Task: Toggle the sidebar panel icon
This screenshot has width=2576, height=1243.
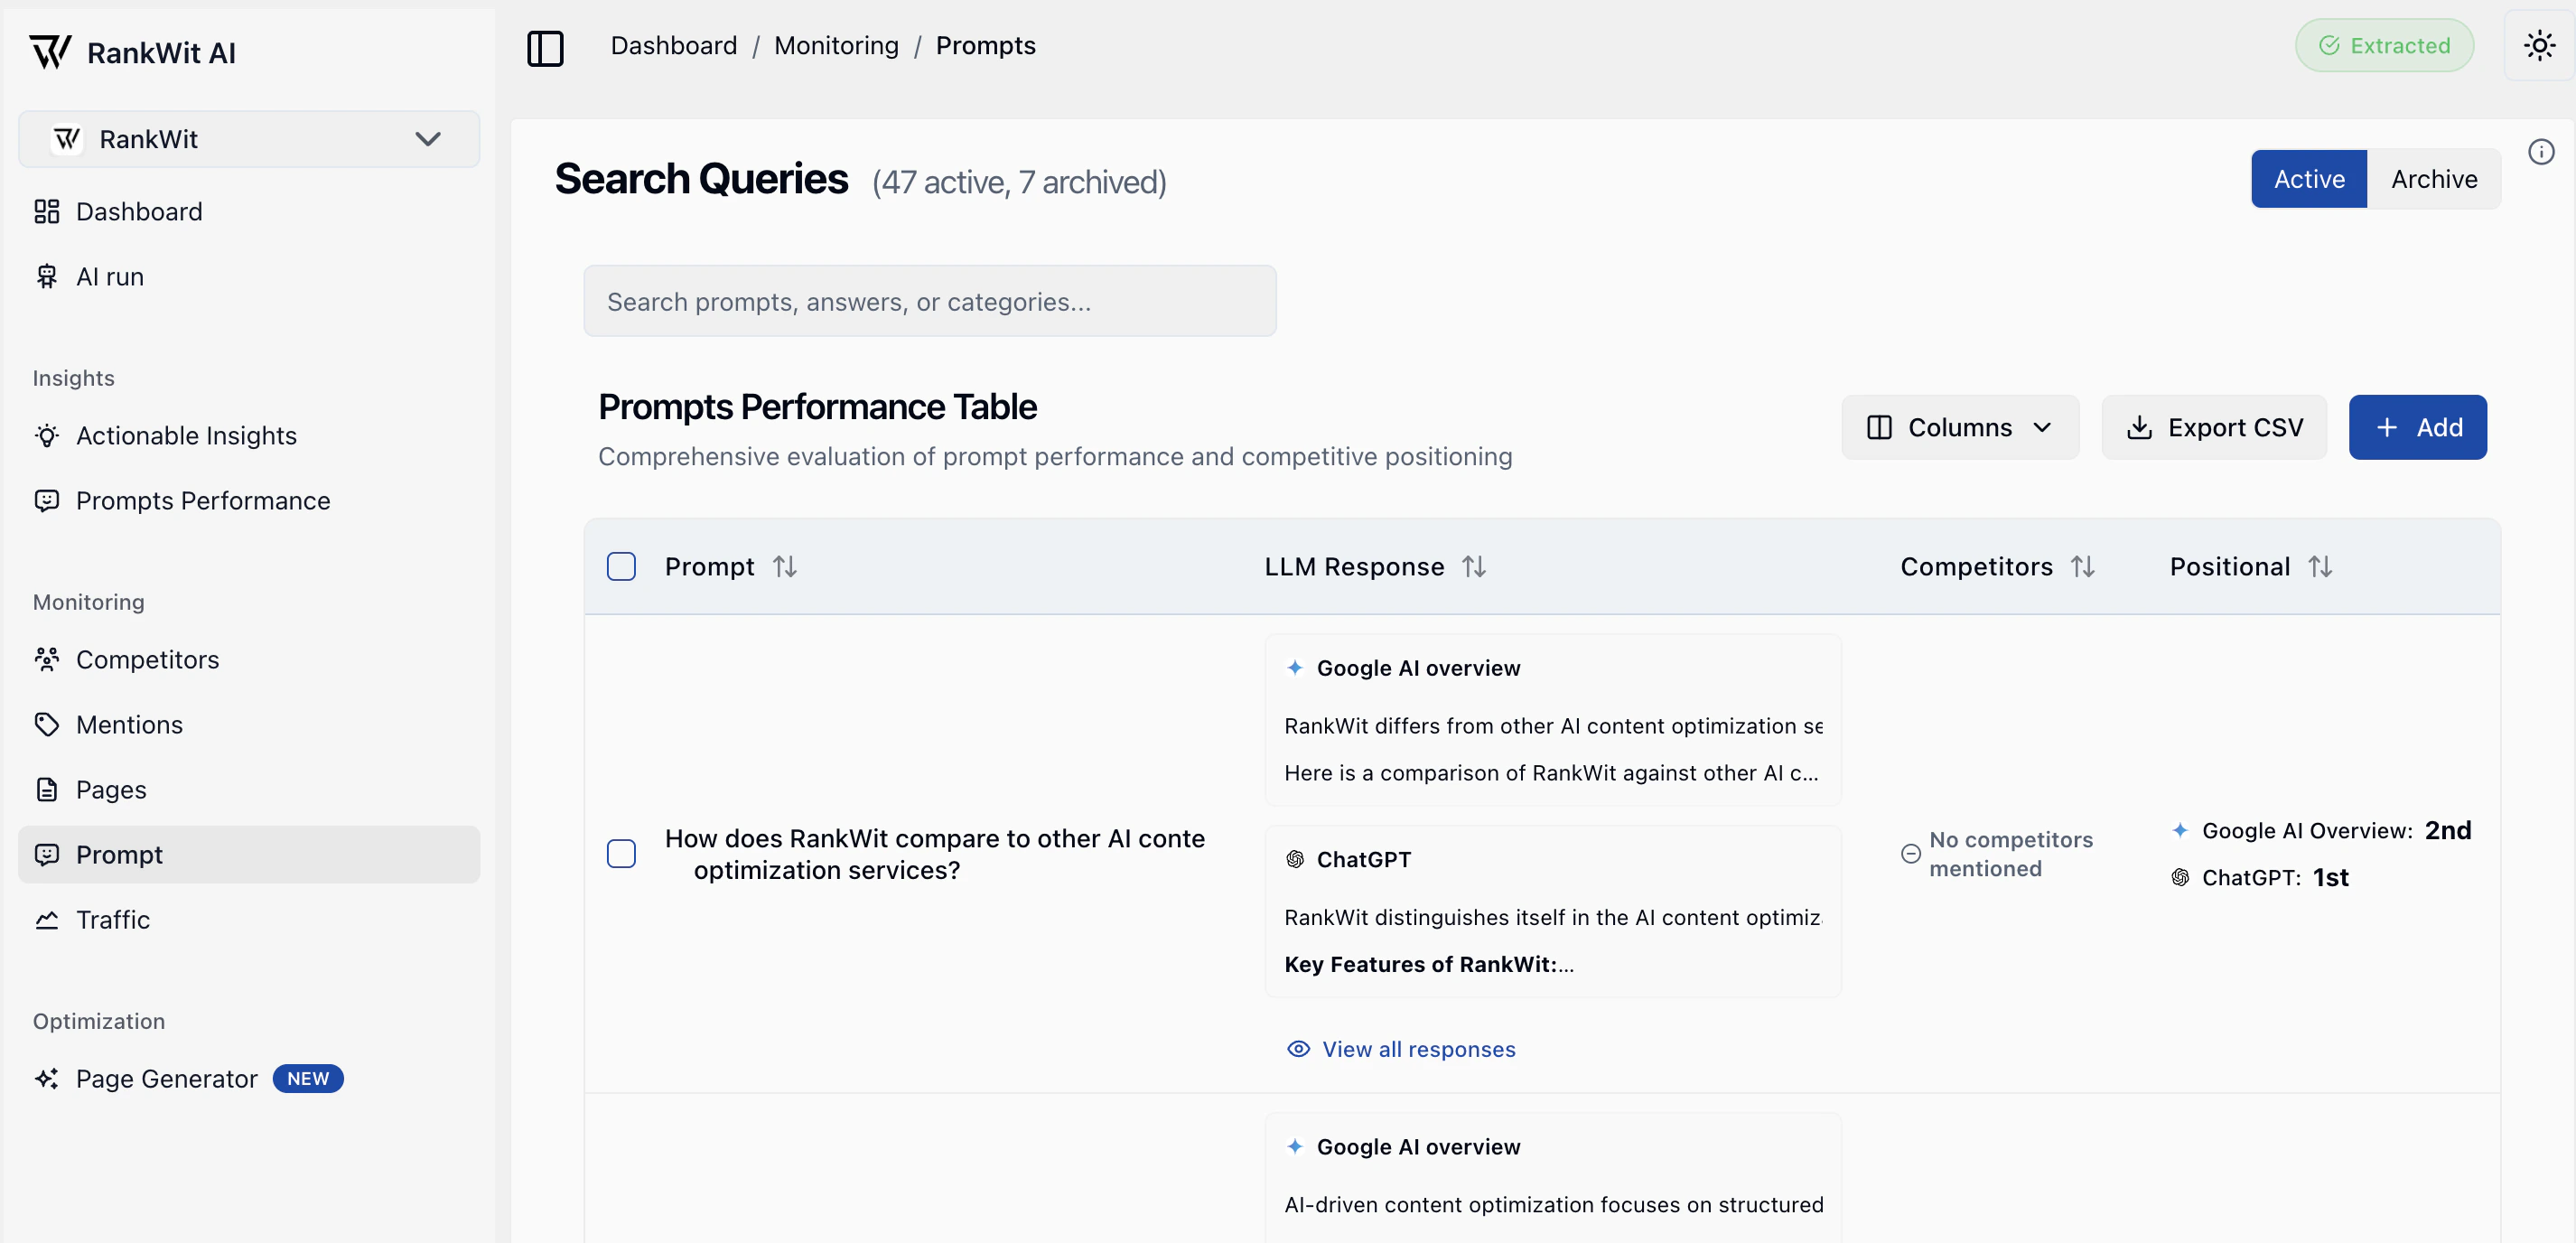Action: (545, 47)
